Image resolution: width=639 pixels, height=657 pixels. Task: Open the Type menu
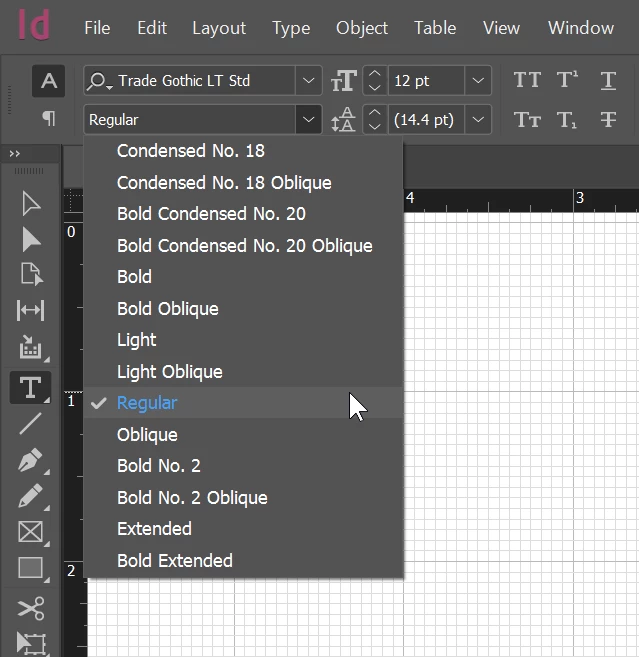tap(291, 28)
